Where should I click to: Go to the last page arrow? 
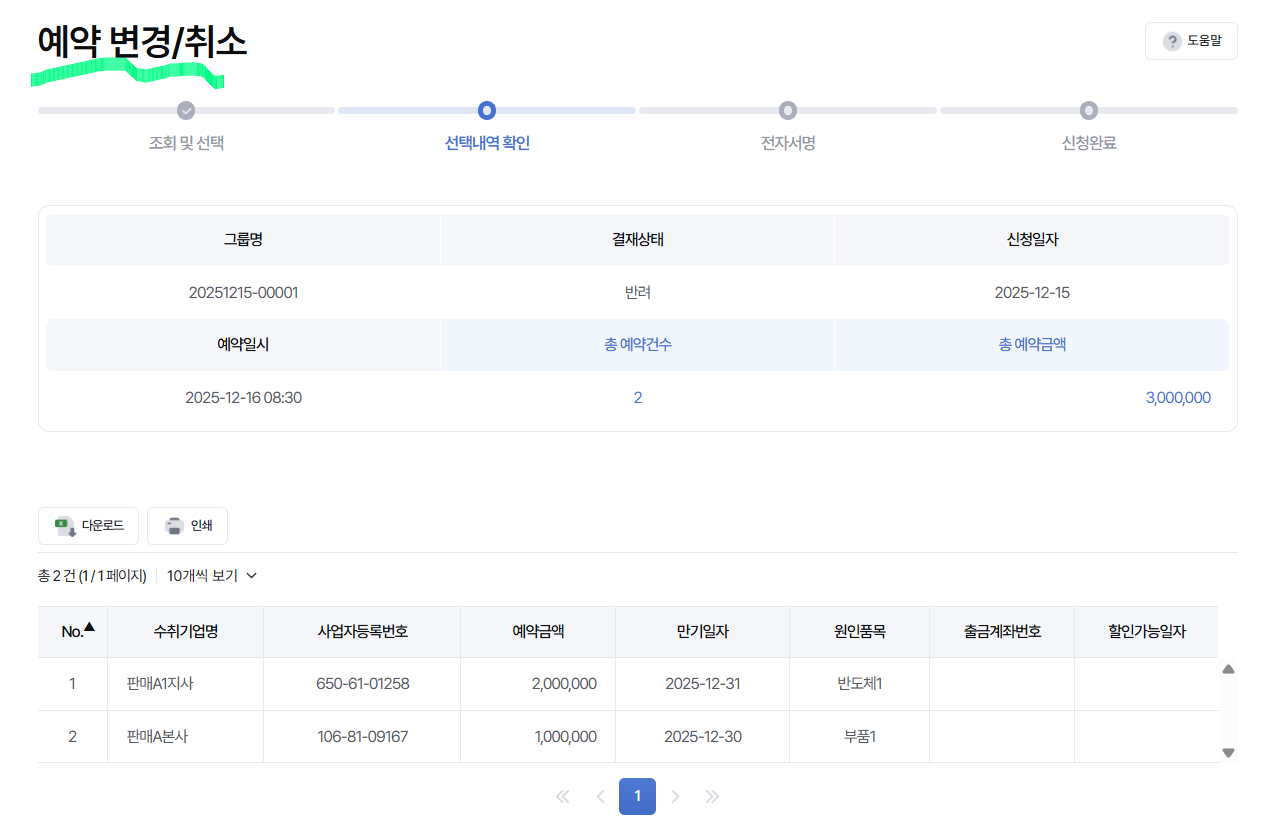point(712,797)
